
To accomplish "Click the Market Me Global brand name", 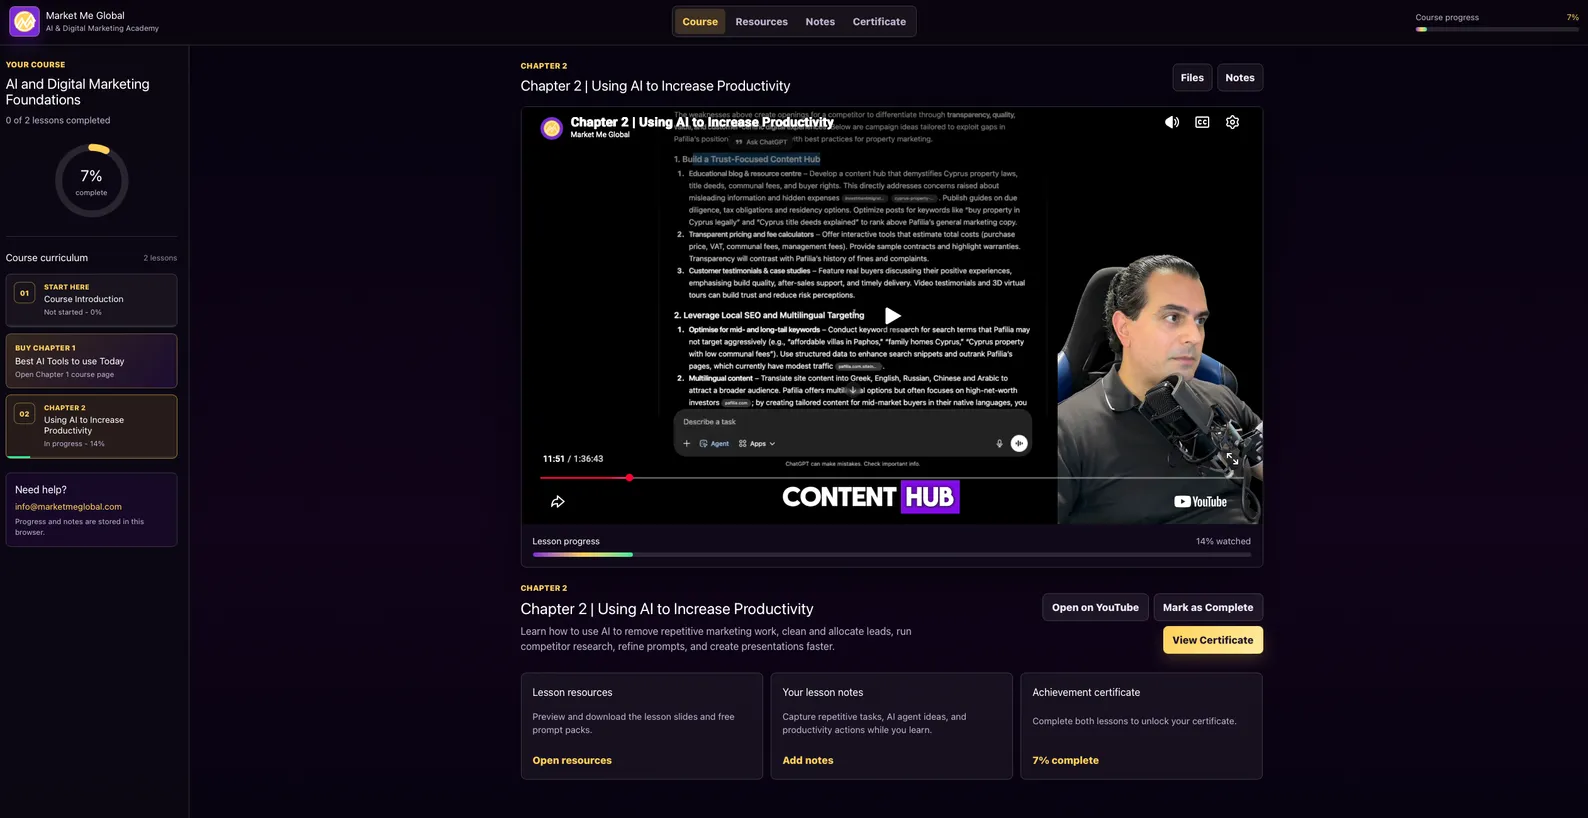I will 85,16.
